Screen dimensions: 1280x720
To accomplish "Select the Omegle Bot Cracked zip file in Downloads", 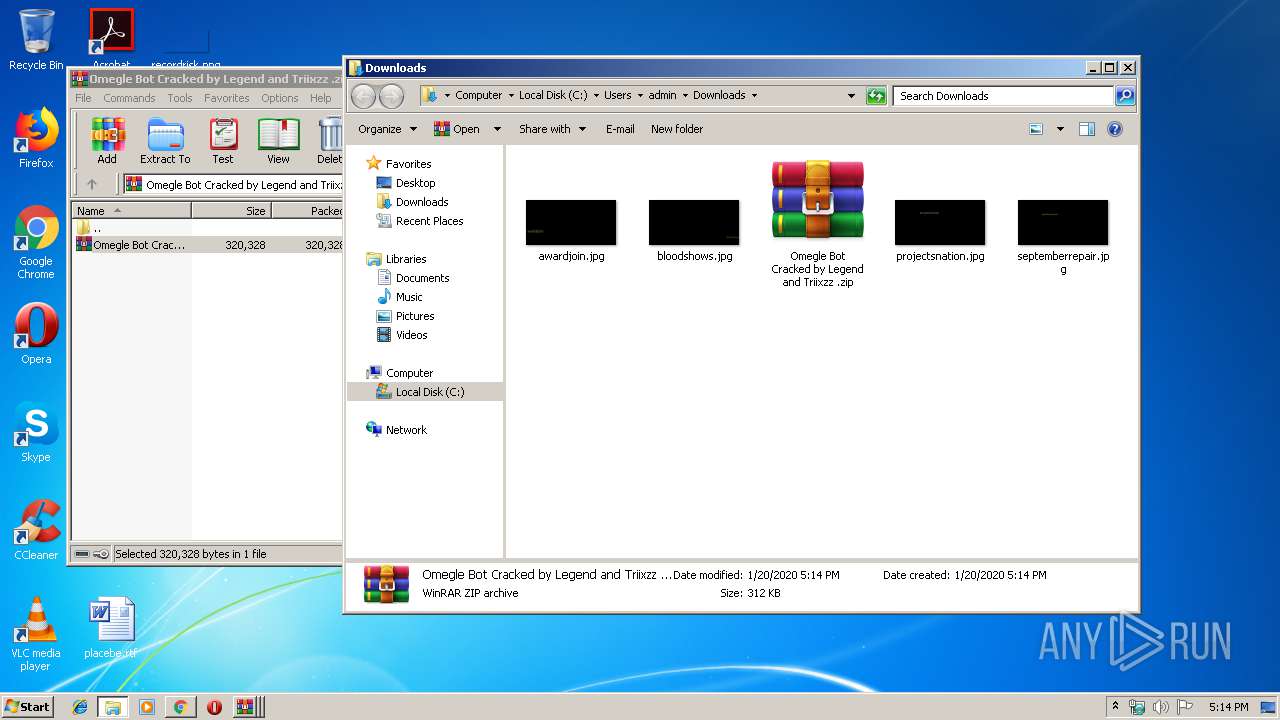I will [x=817, y=223].
